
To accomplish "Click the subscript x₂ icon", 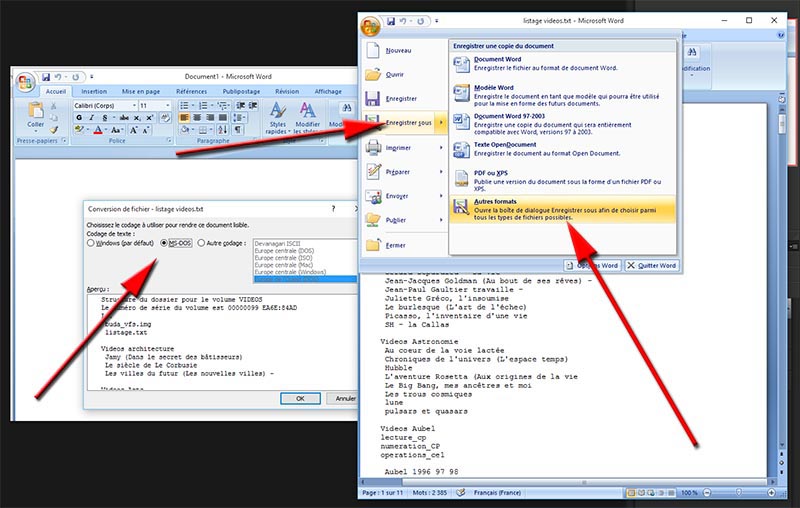I will click(x=137, y=118).
